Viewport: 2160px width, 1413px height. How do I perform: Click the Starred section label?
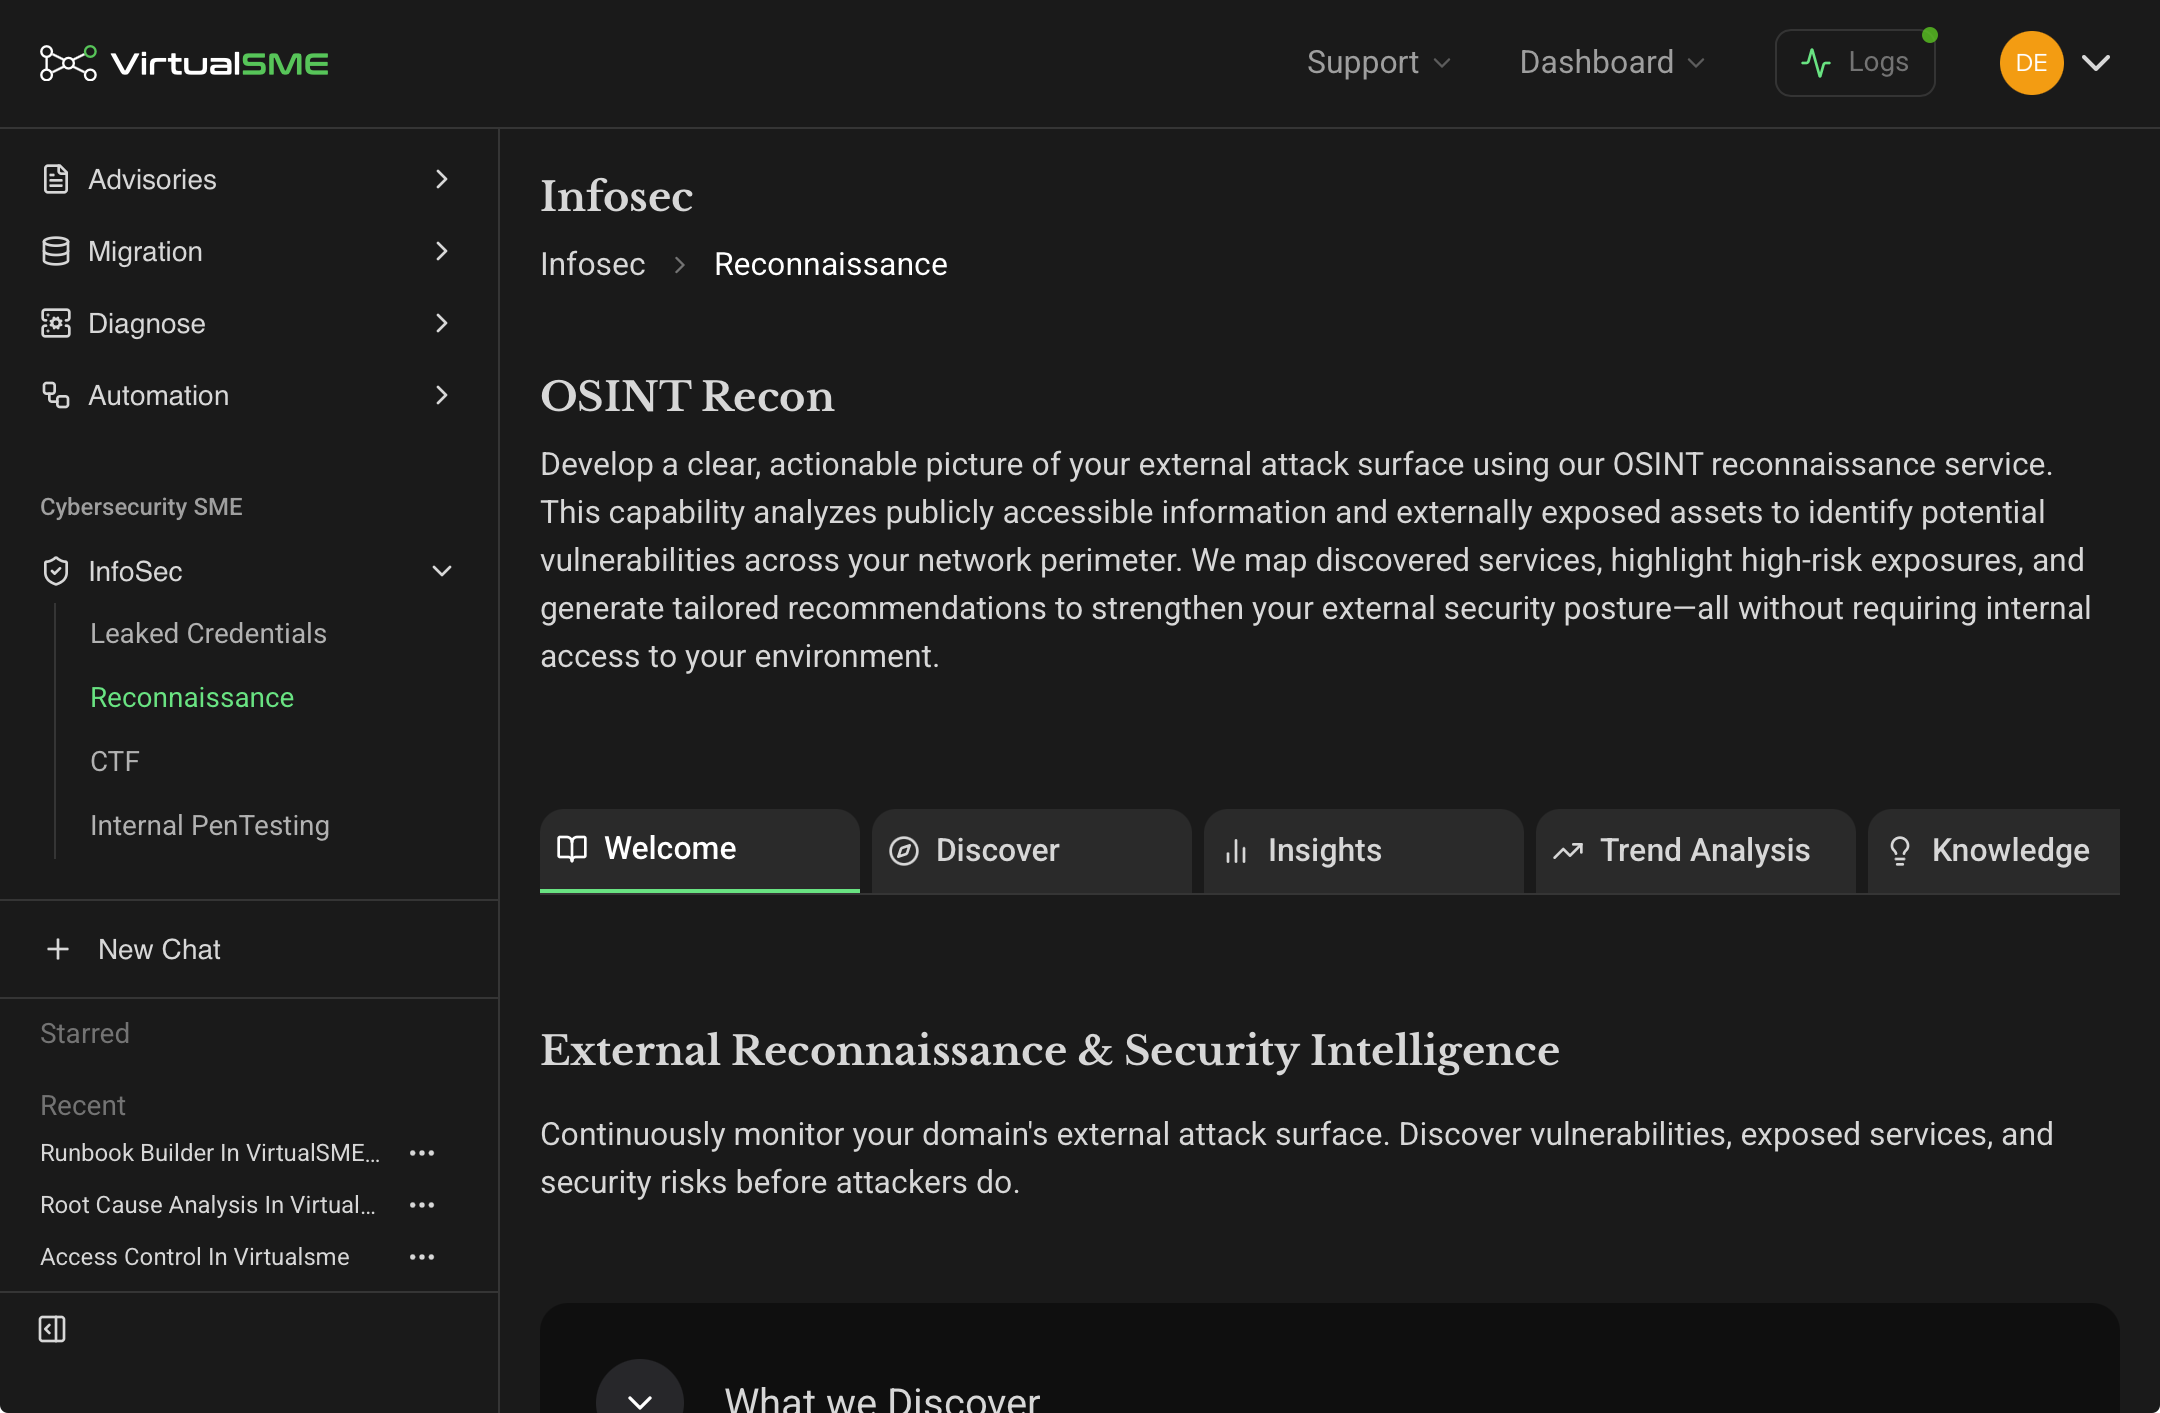pos(85,1033)
